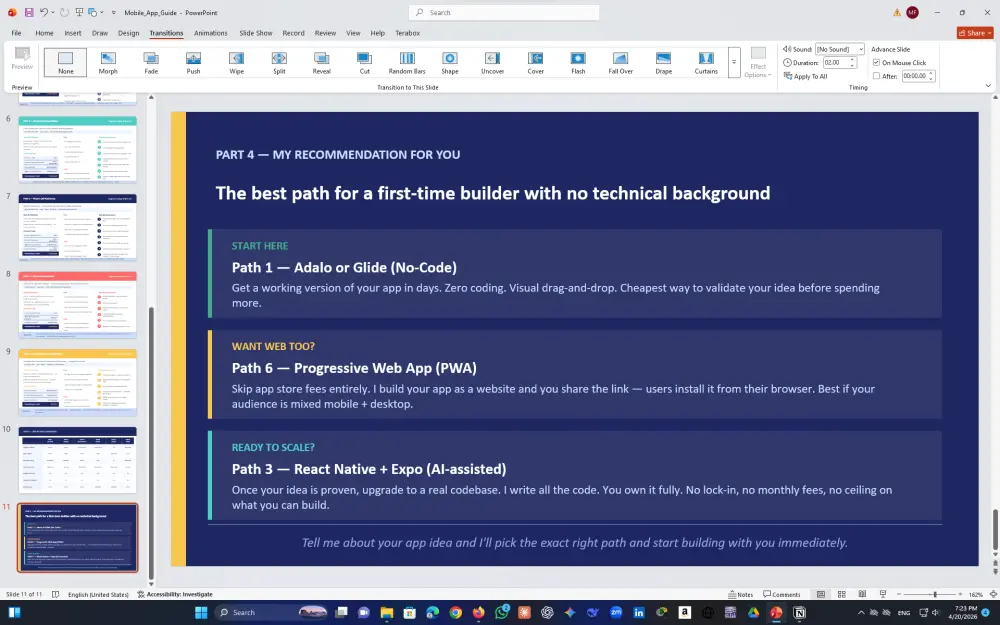Open the File menu
The height and width of the screenshot is (625, 1000).
[x=17, y=33]
